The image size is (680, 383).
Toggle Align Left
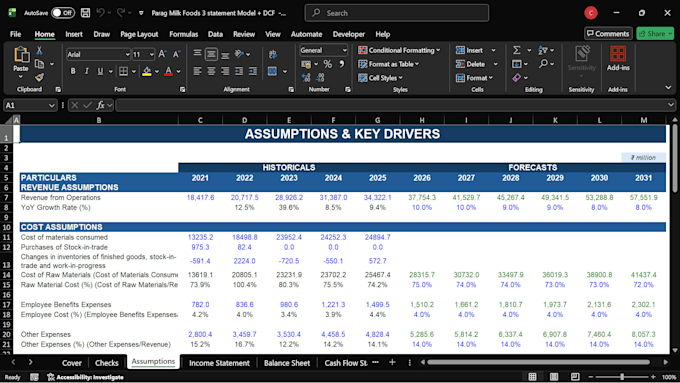[x=197, y=71]
